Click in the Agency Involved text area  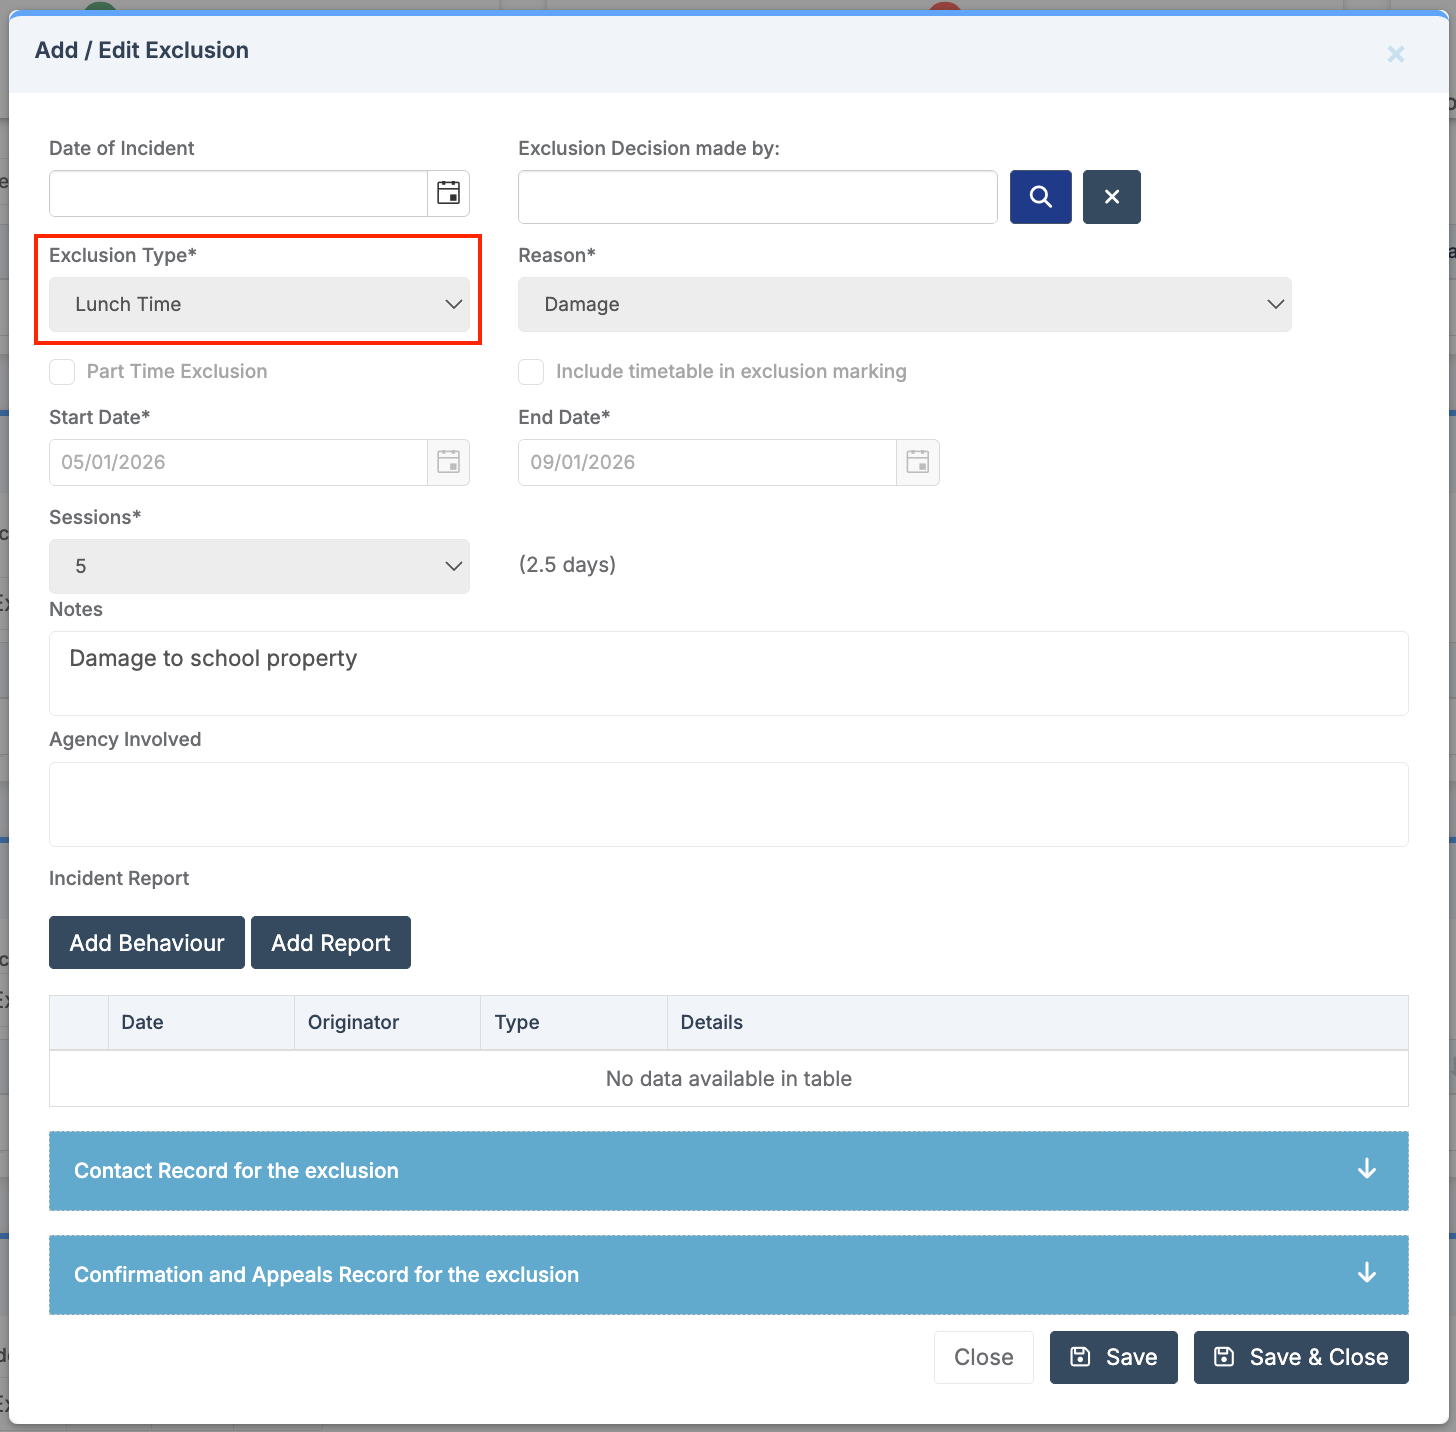728,805
